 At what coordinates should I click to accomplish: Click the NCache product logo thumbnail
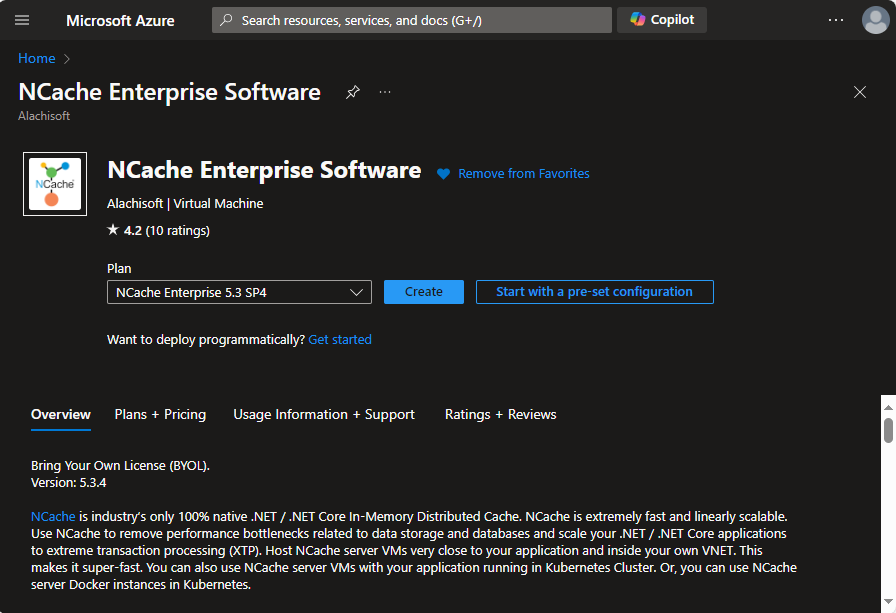click(x=55, y=184)
